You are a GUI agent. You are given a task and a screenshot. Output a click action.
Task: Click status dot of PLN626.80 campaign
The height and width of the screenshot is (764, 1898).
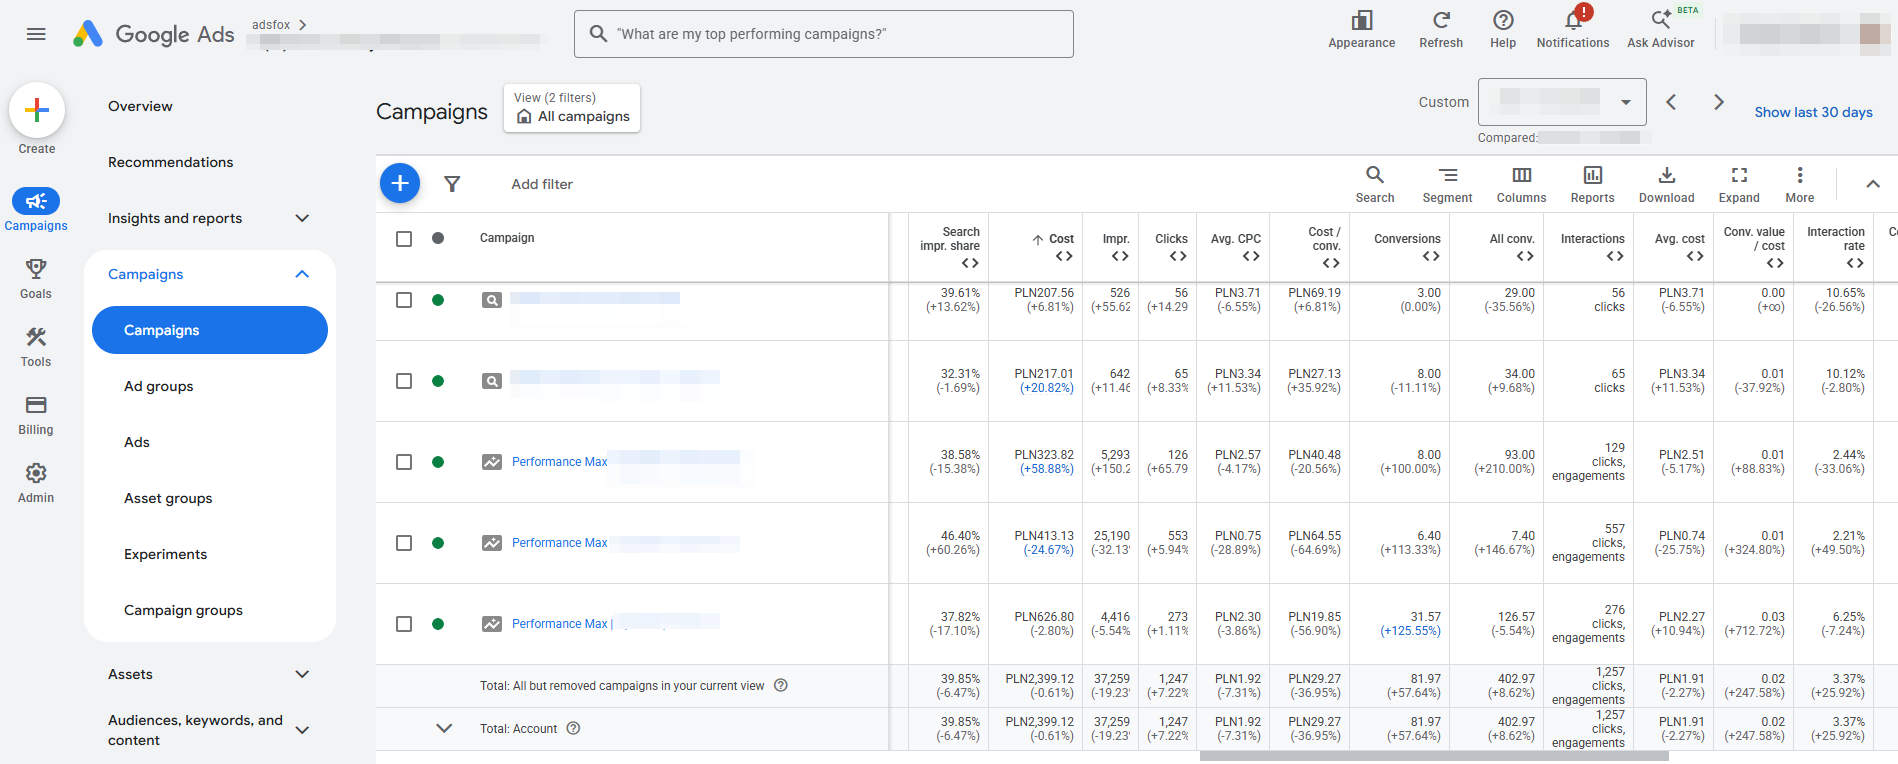438,624
